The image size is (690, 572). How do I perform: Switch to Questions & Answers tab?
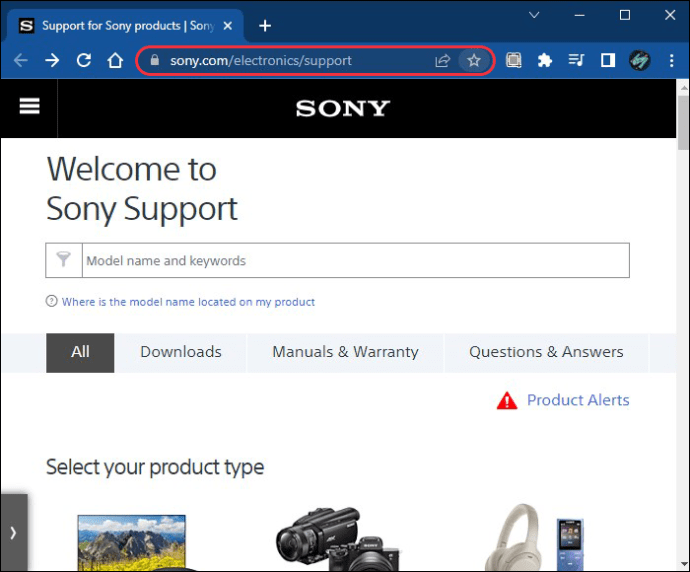pos(546,352)
